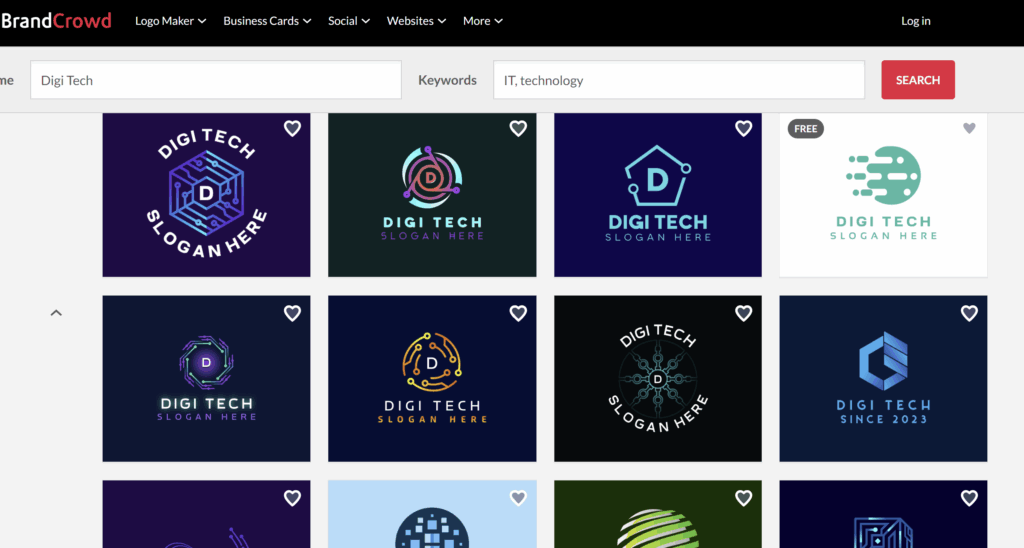Click the up chevron arrow on left
The image size is (1024, 548).
[56, 313]
